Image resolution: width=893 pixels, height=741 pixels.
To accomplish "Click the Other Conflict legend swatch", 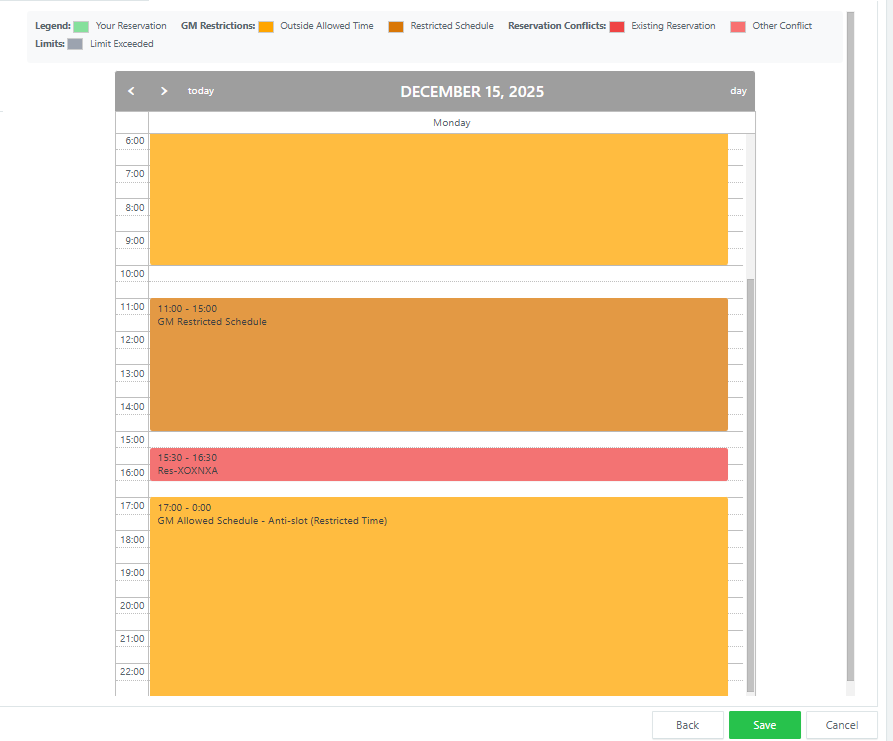I will pyautogui.click(x=738, y=26).
